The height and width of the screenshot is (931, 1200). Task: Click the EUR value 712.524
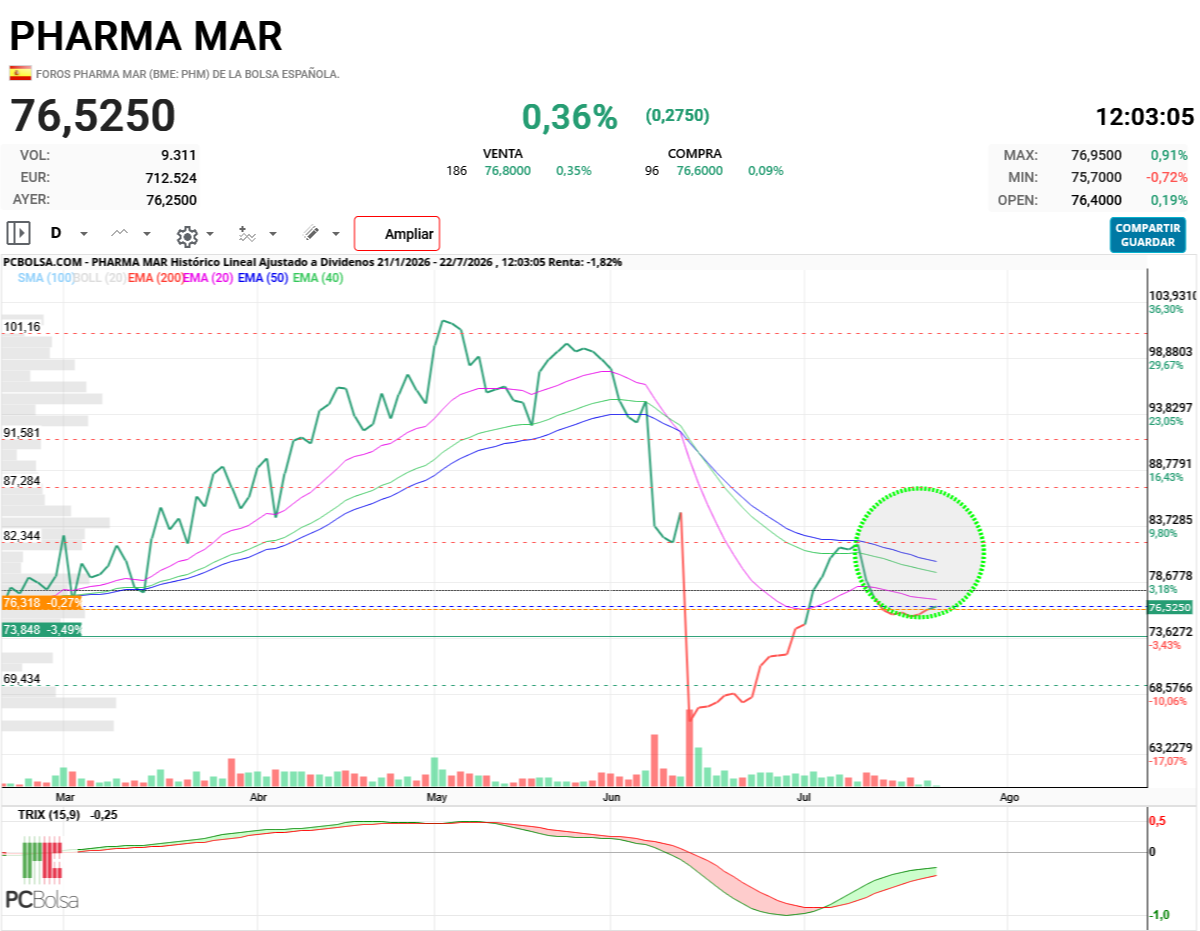coord(171,177)
